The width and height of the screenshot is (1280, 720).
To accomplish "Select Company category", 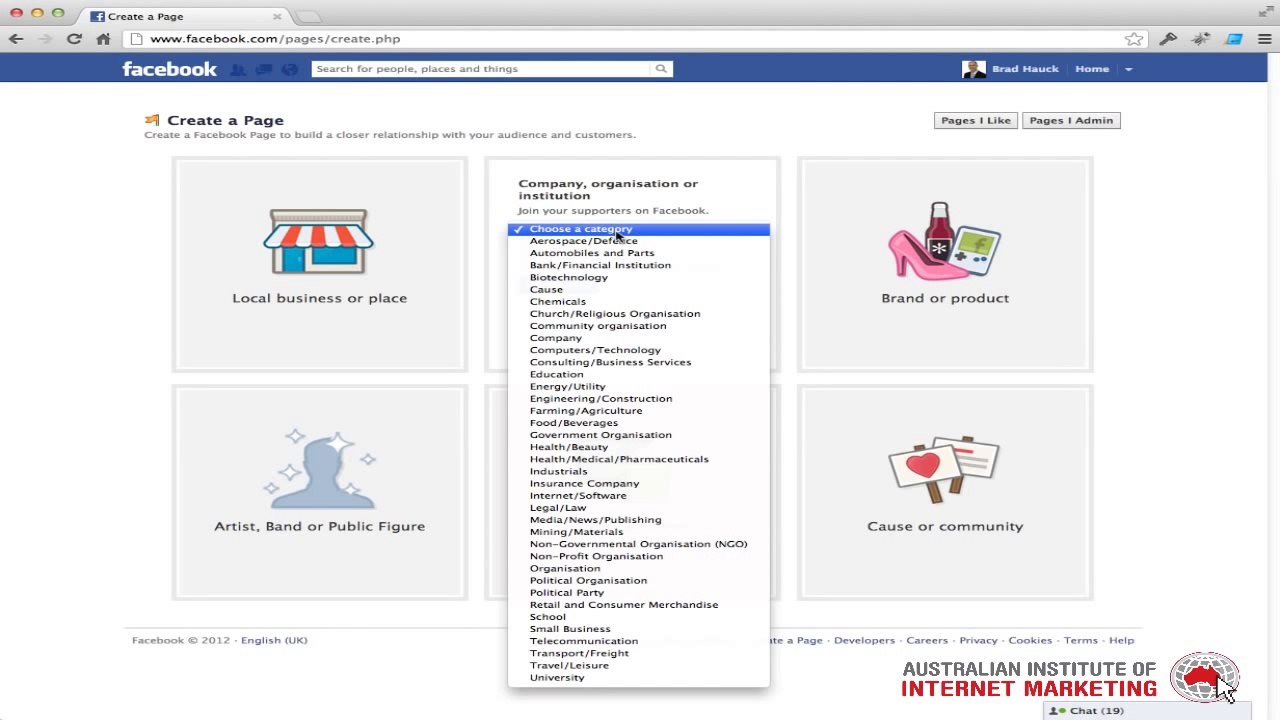I will click(638, 338).
